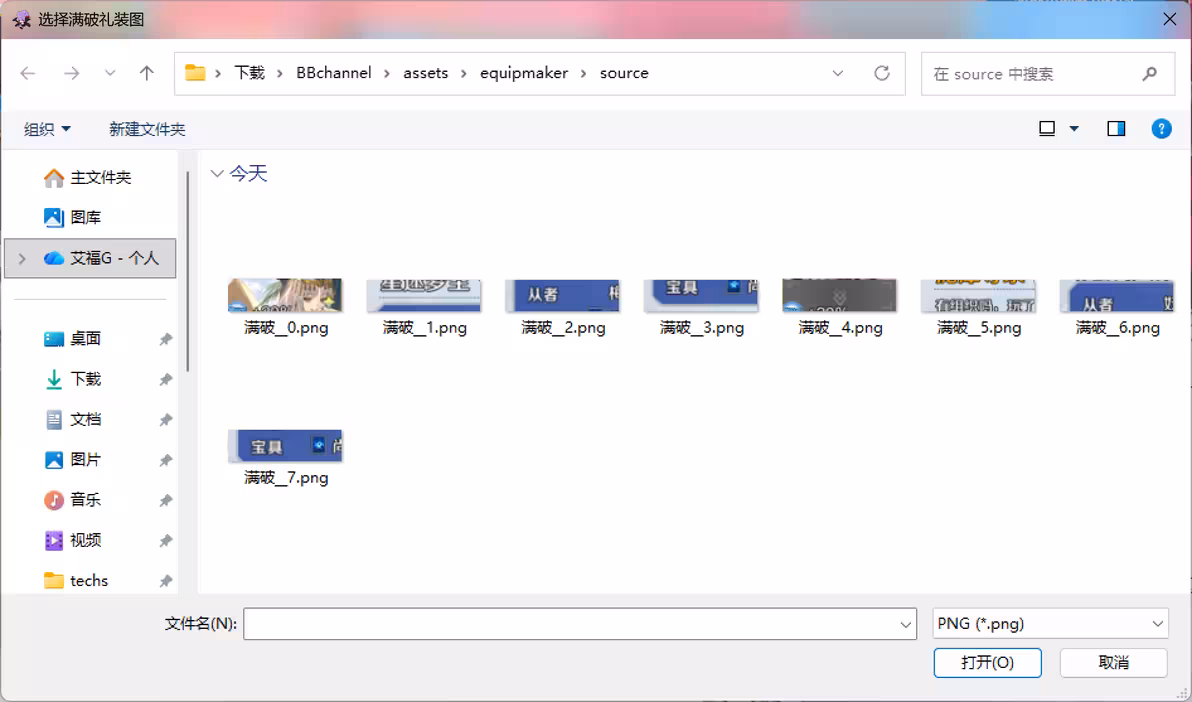Viewport: 1192px width, 702px height.
Task: Open PNG (*.png) file type dropdown
Action: pyautogui.click(x=1051, y=624)
